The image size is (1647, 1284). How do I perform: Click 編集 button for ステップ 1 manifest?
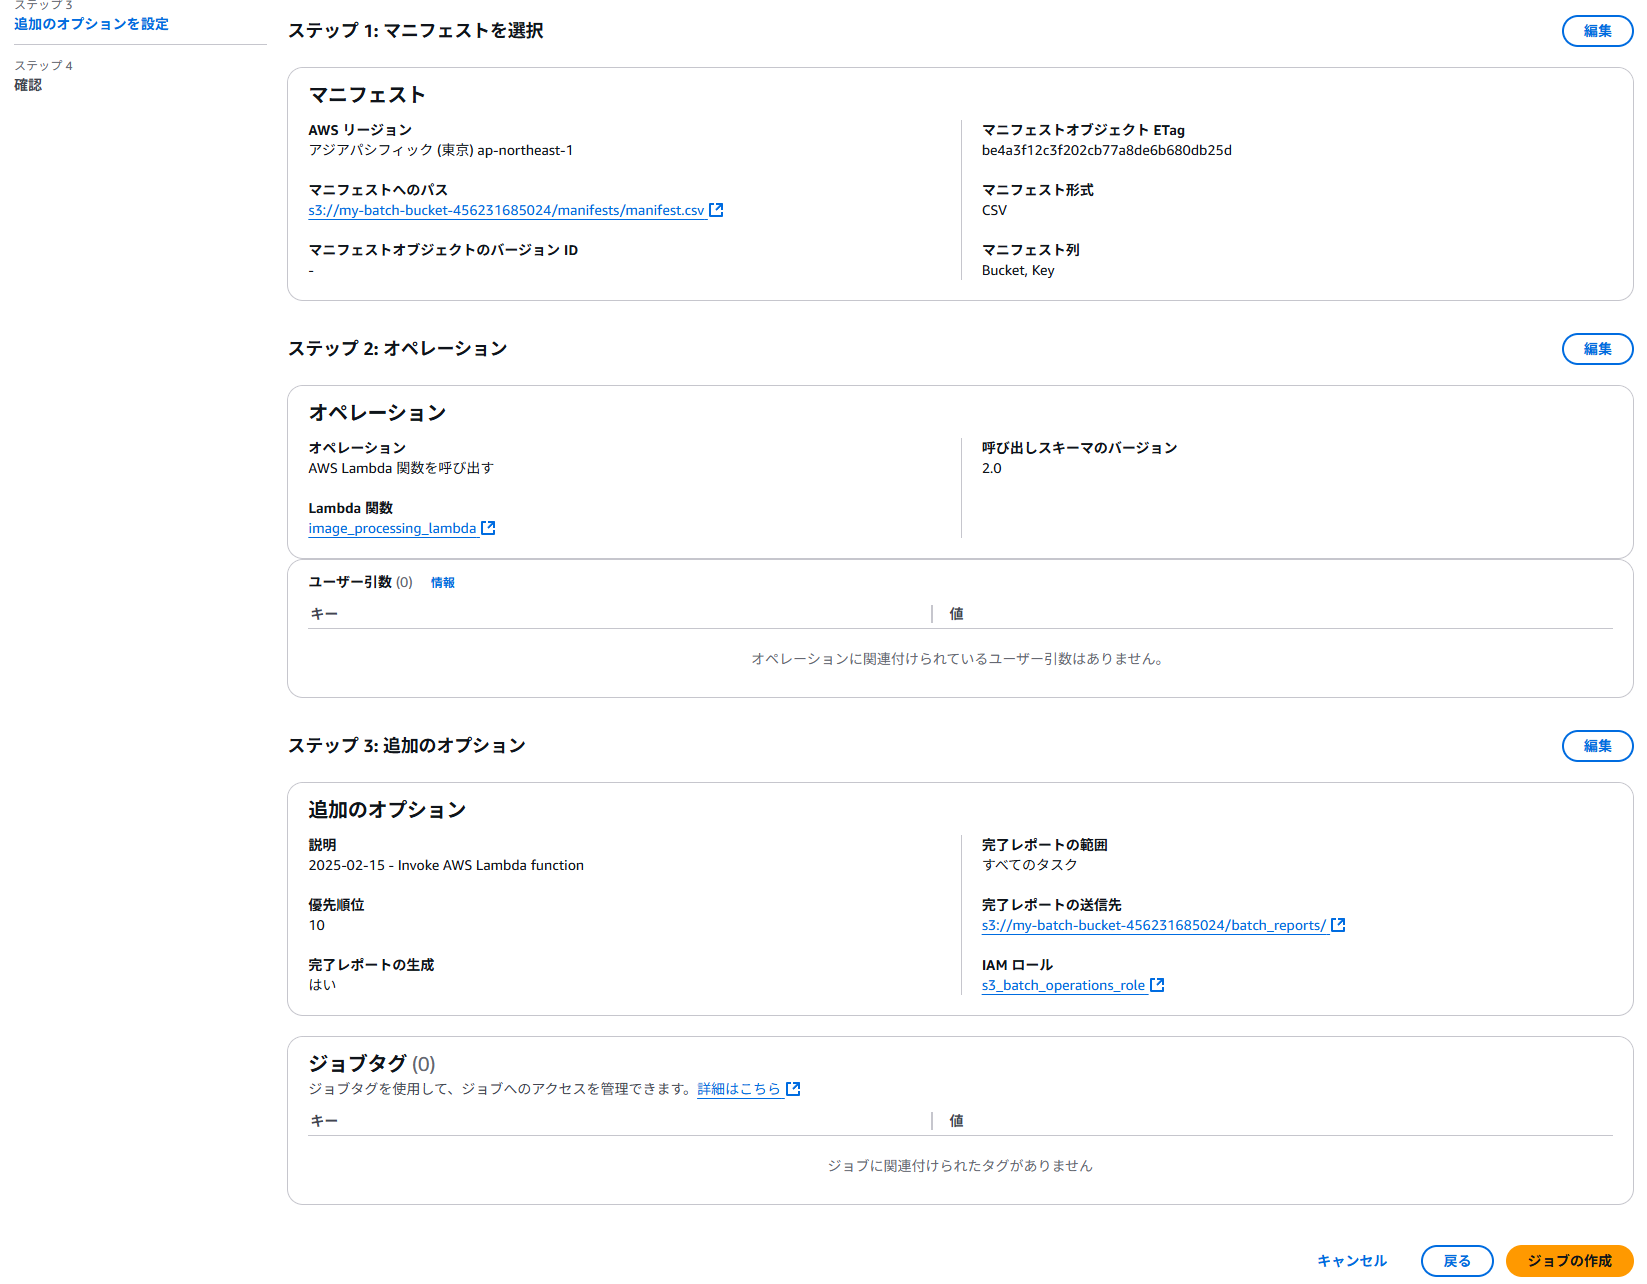click(1597, 31)
